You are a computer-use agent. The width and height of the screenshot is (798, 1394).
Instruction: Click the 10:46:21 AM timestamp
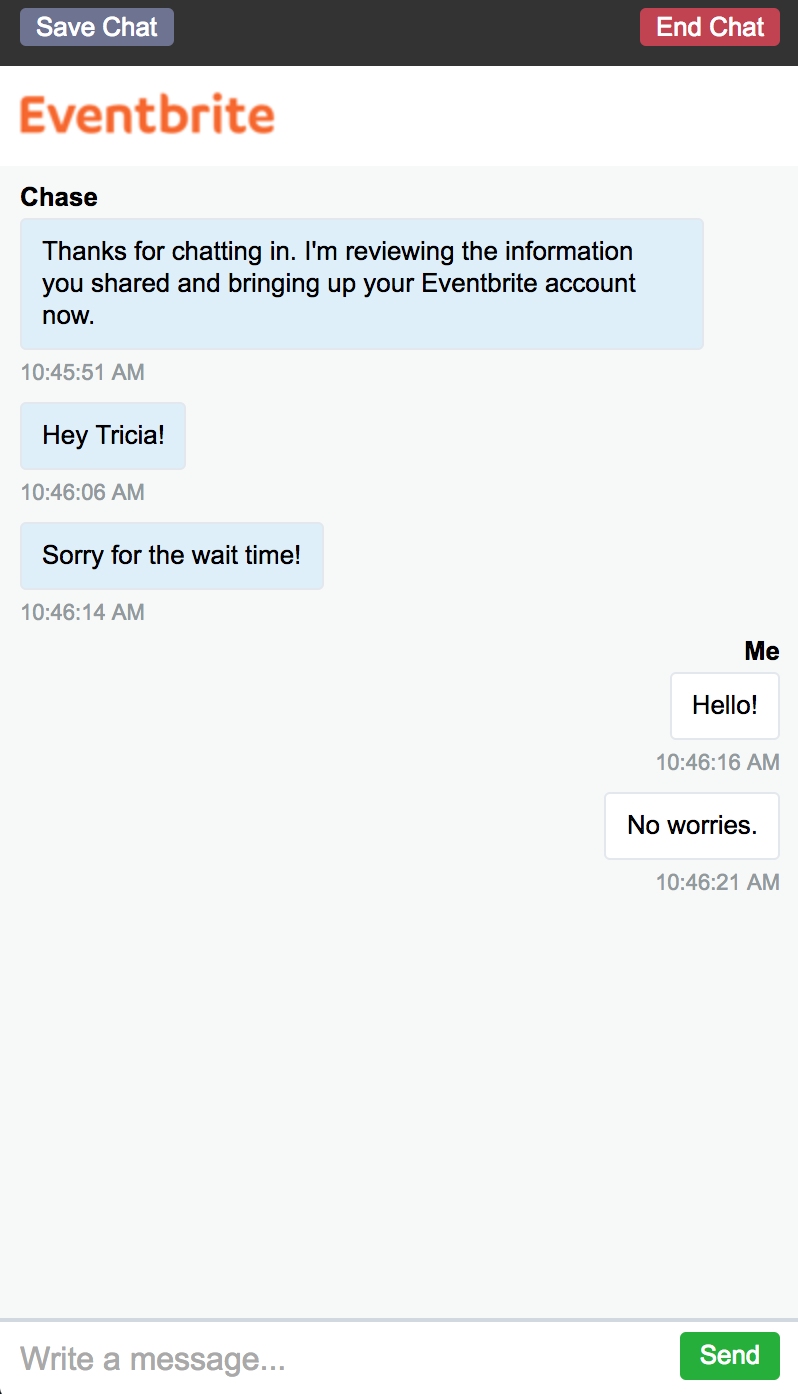717,883
